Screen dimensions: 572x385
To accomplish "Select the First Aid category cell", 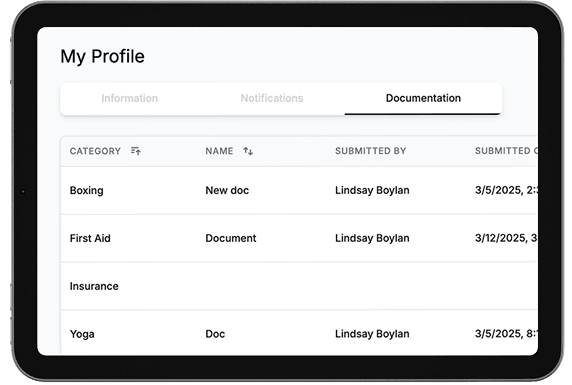I will [x=90, y=238].
